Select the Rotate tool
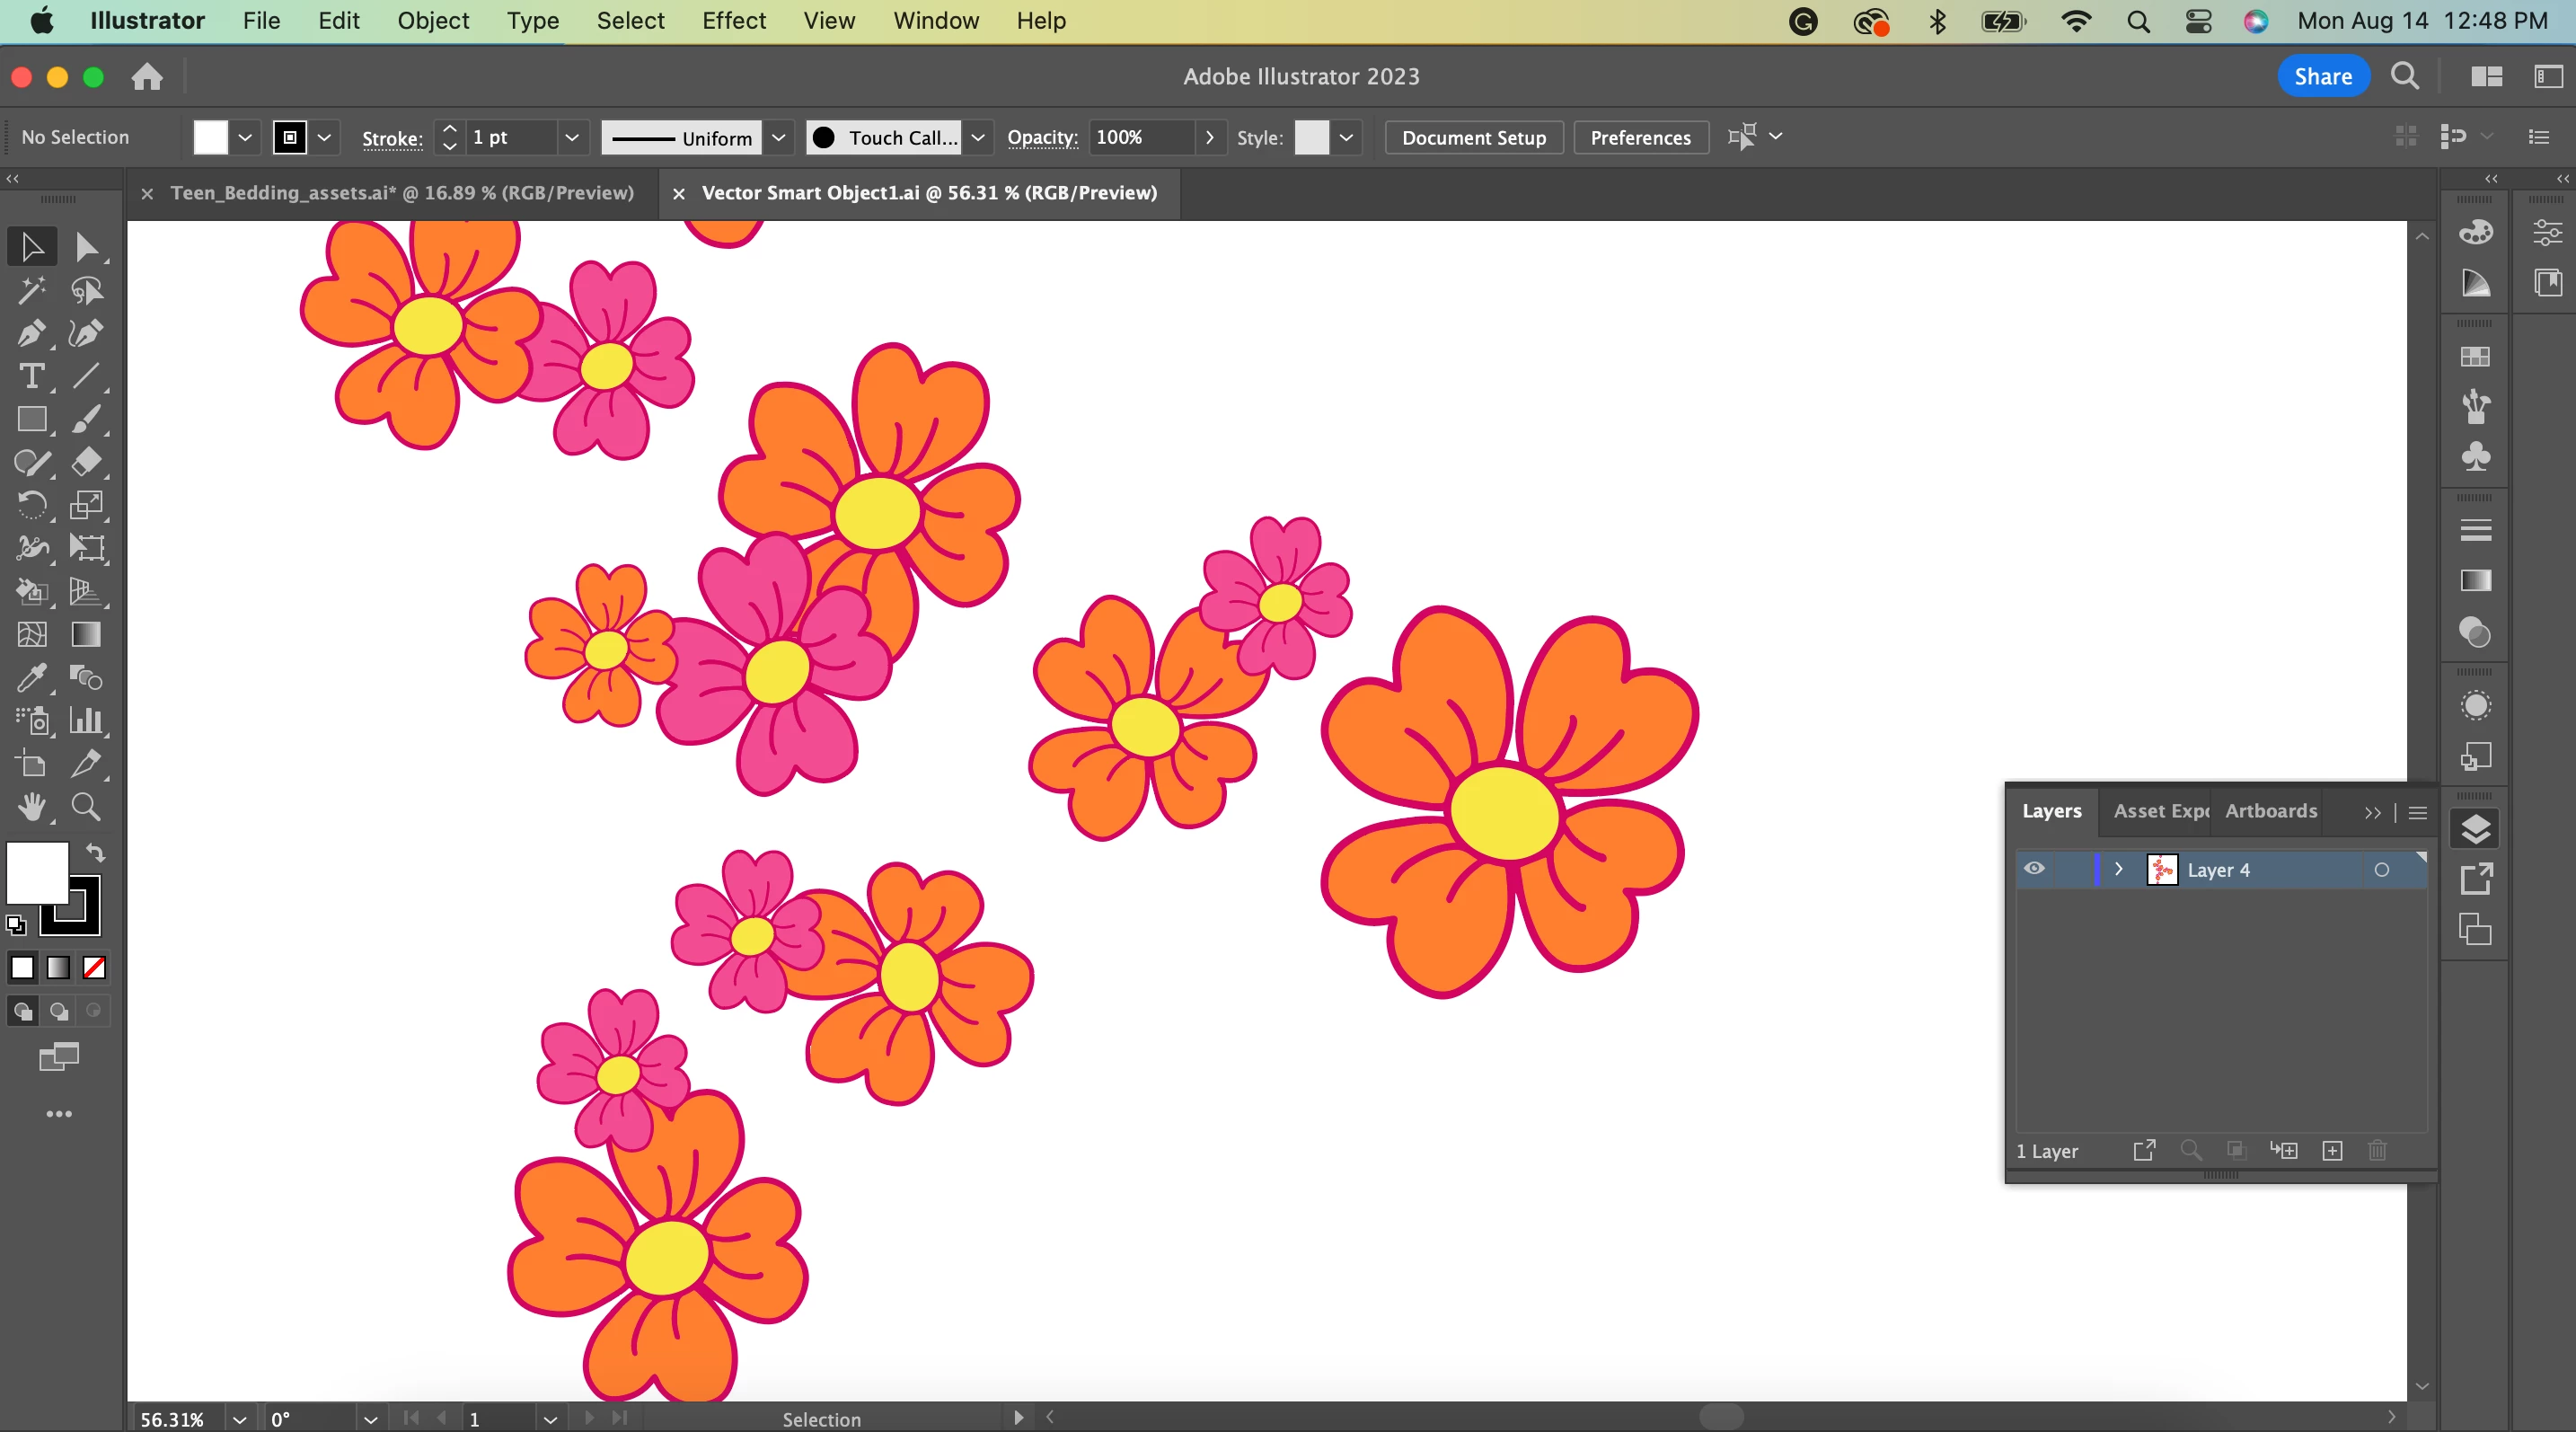Image resolution: width=2576 pixels, height=1432 pixels. pyautogui.click(x=31, y=505)
